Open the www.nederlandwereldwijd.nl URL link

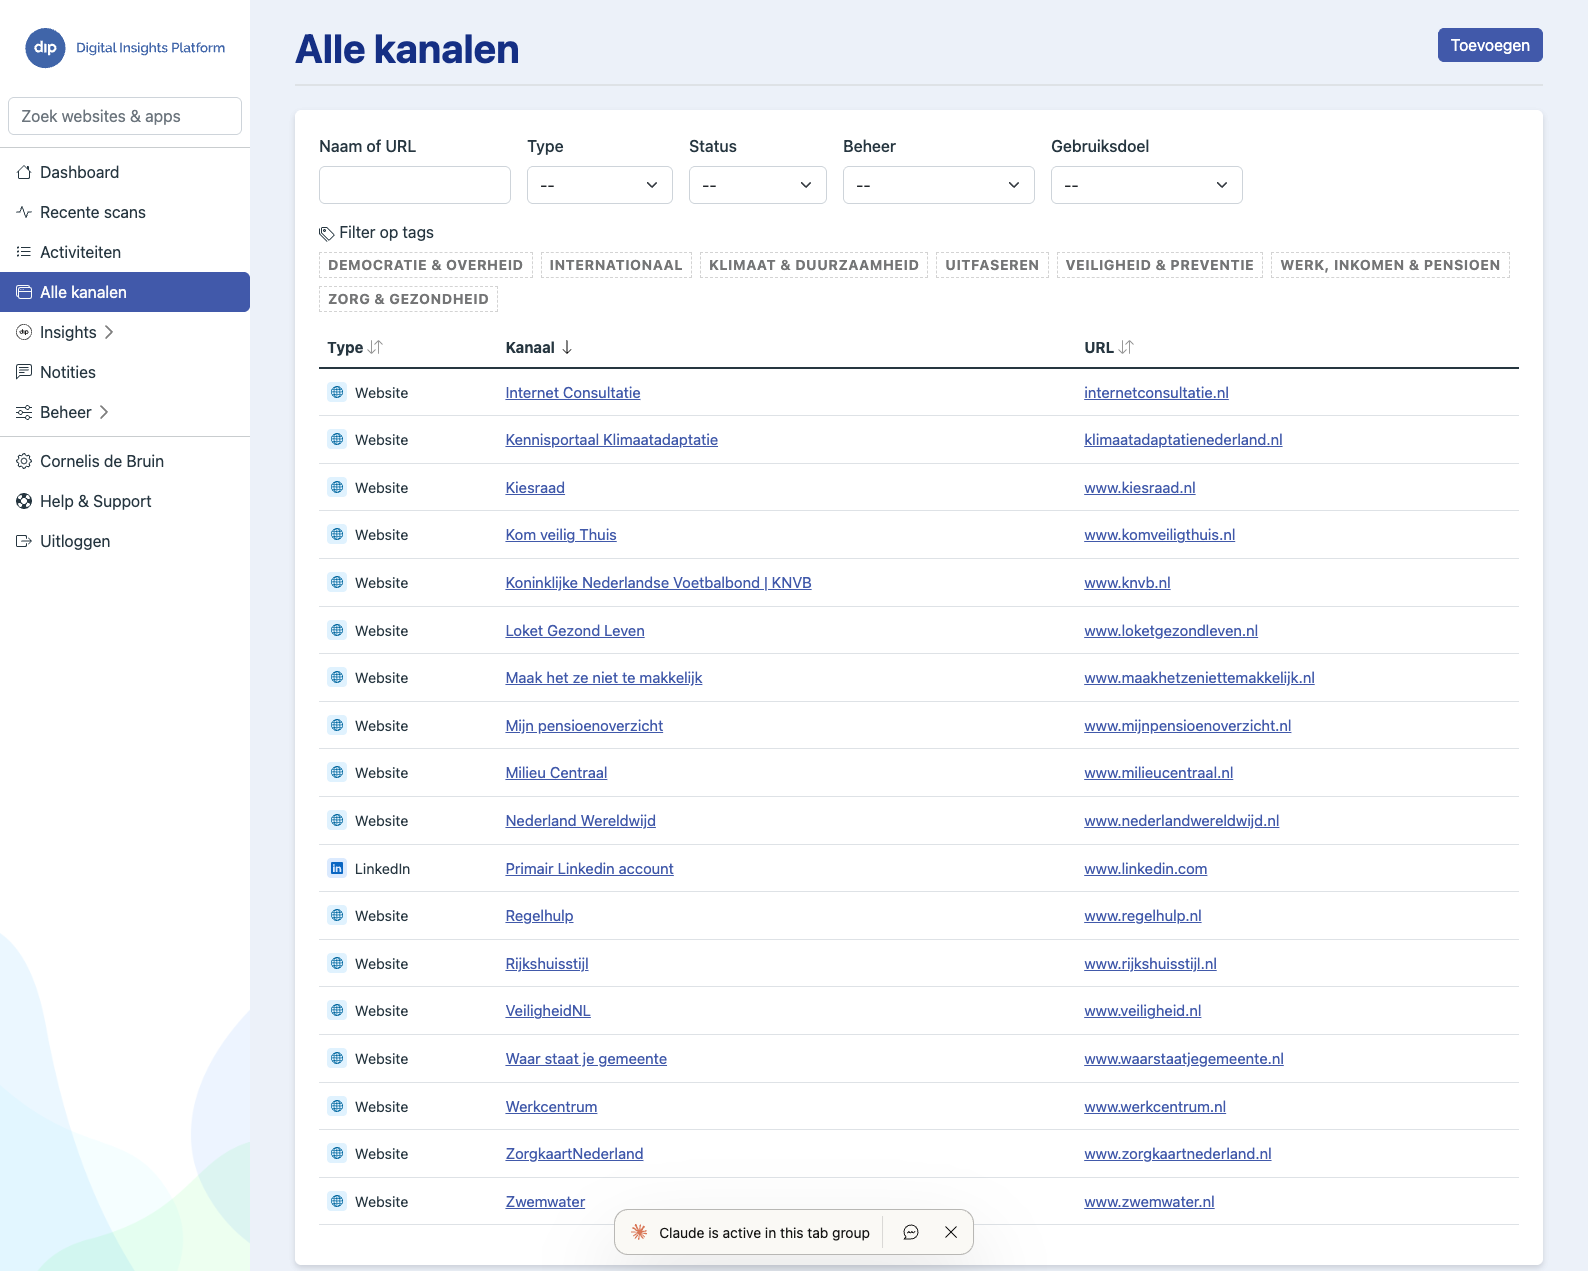point(1181,821)
